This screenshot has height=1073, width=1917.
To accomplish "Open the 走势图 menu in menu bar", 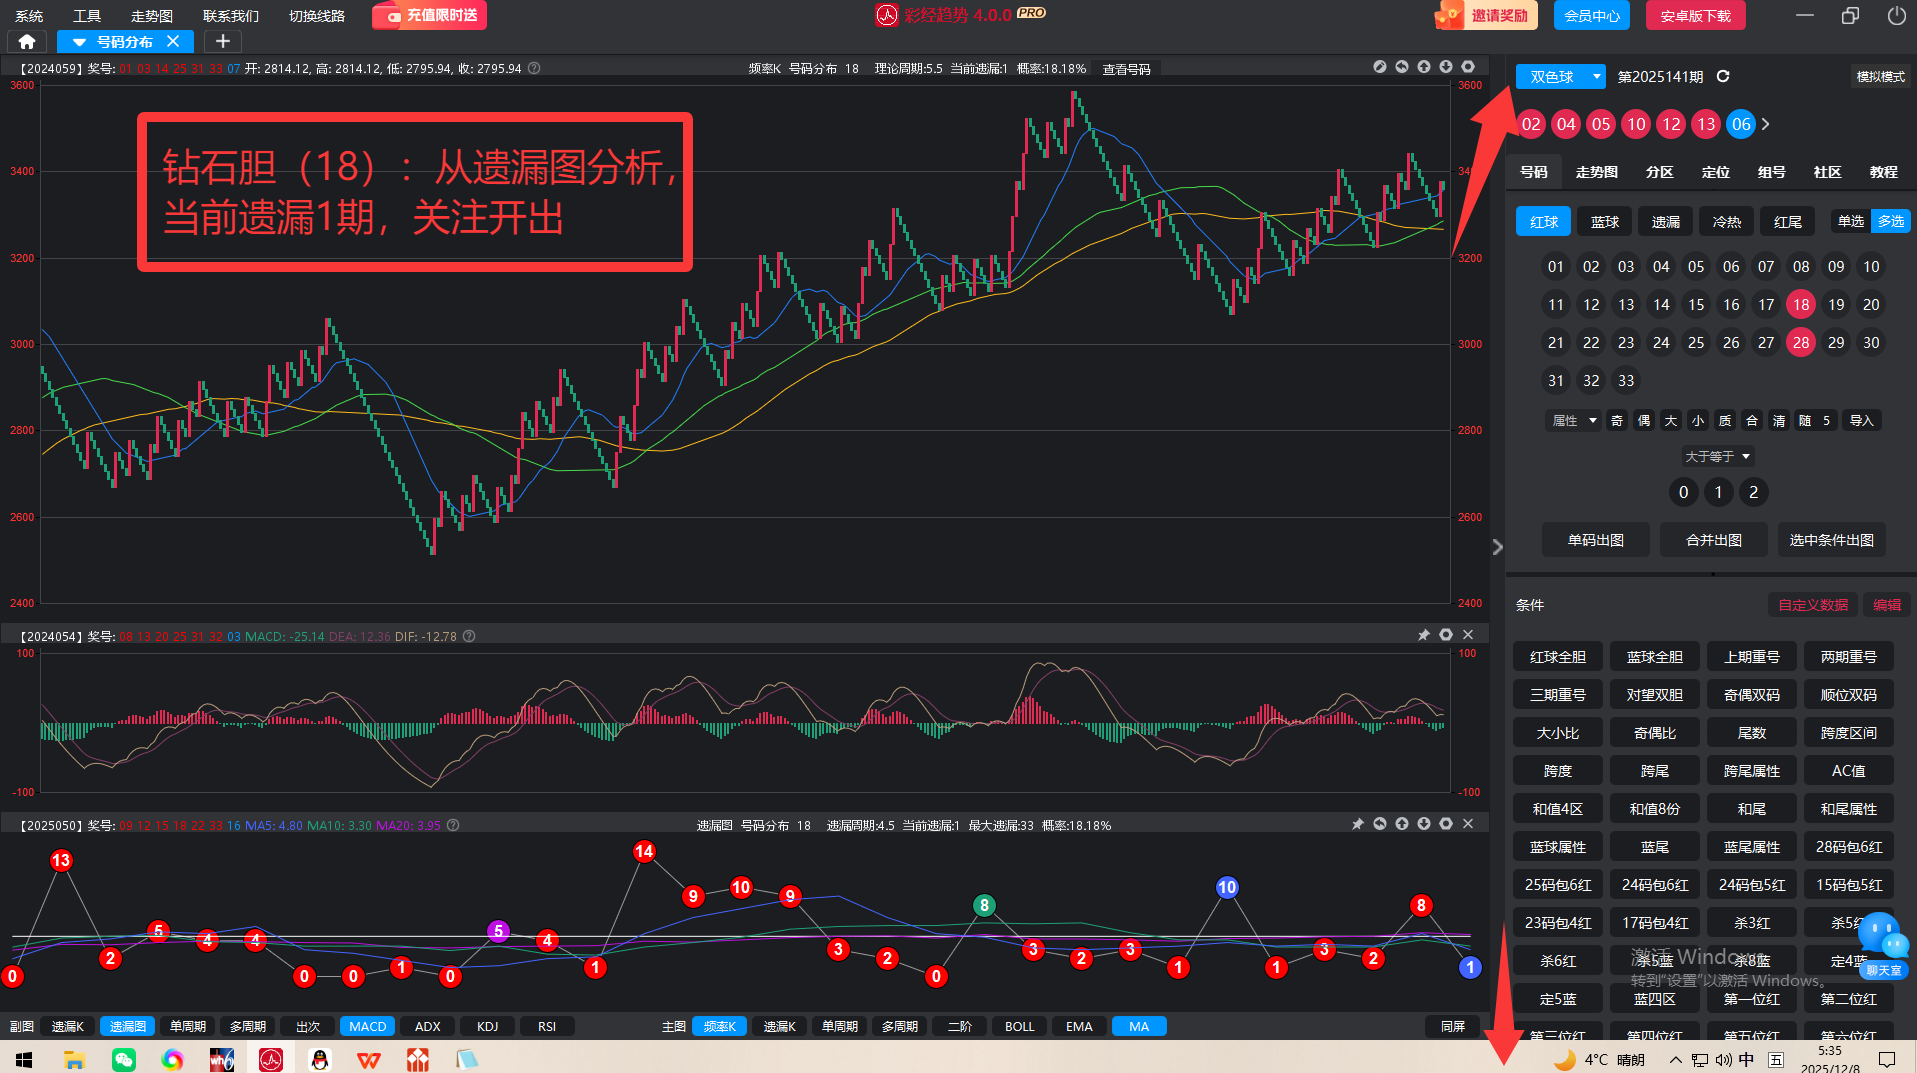I will pos(152,15).
